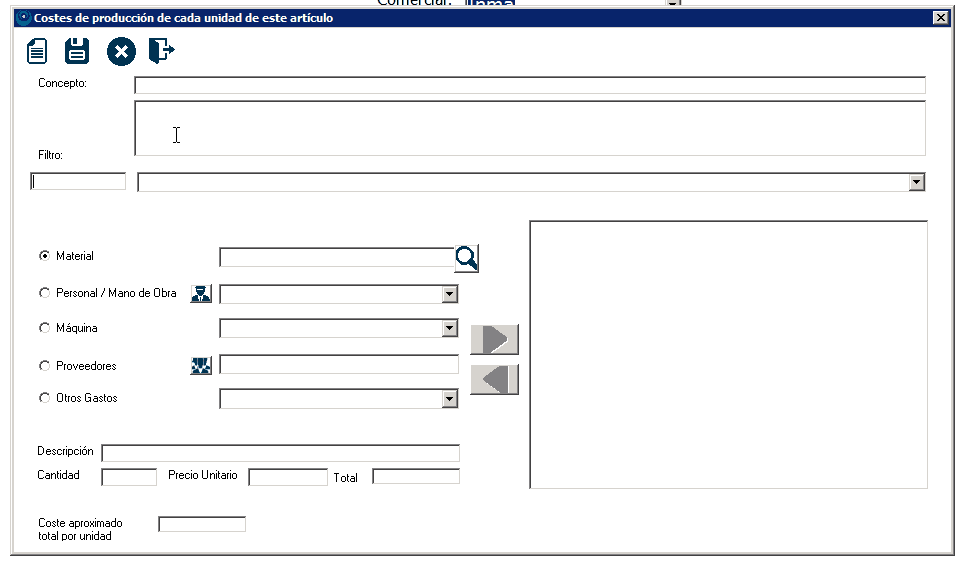This screenshot has width=965, height=566.
Task: Select Personal / Mano de Obra option
Action: point(44,293)
